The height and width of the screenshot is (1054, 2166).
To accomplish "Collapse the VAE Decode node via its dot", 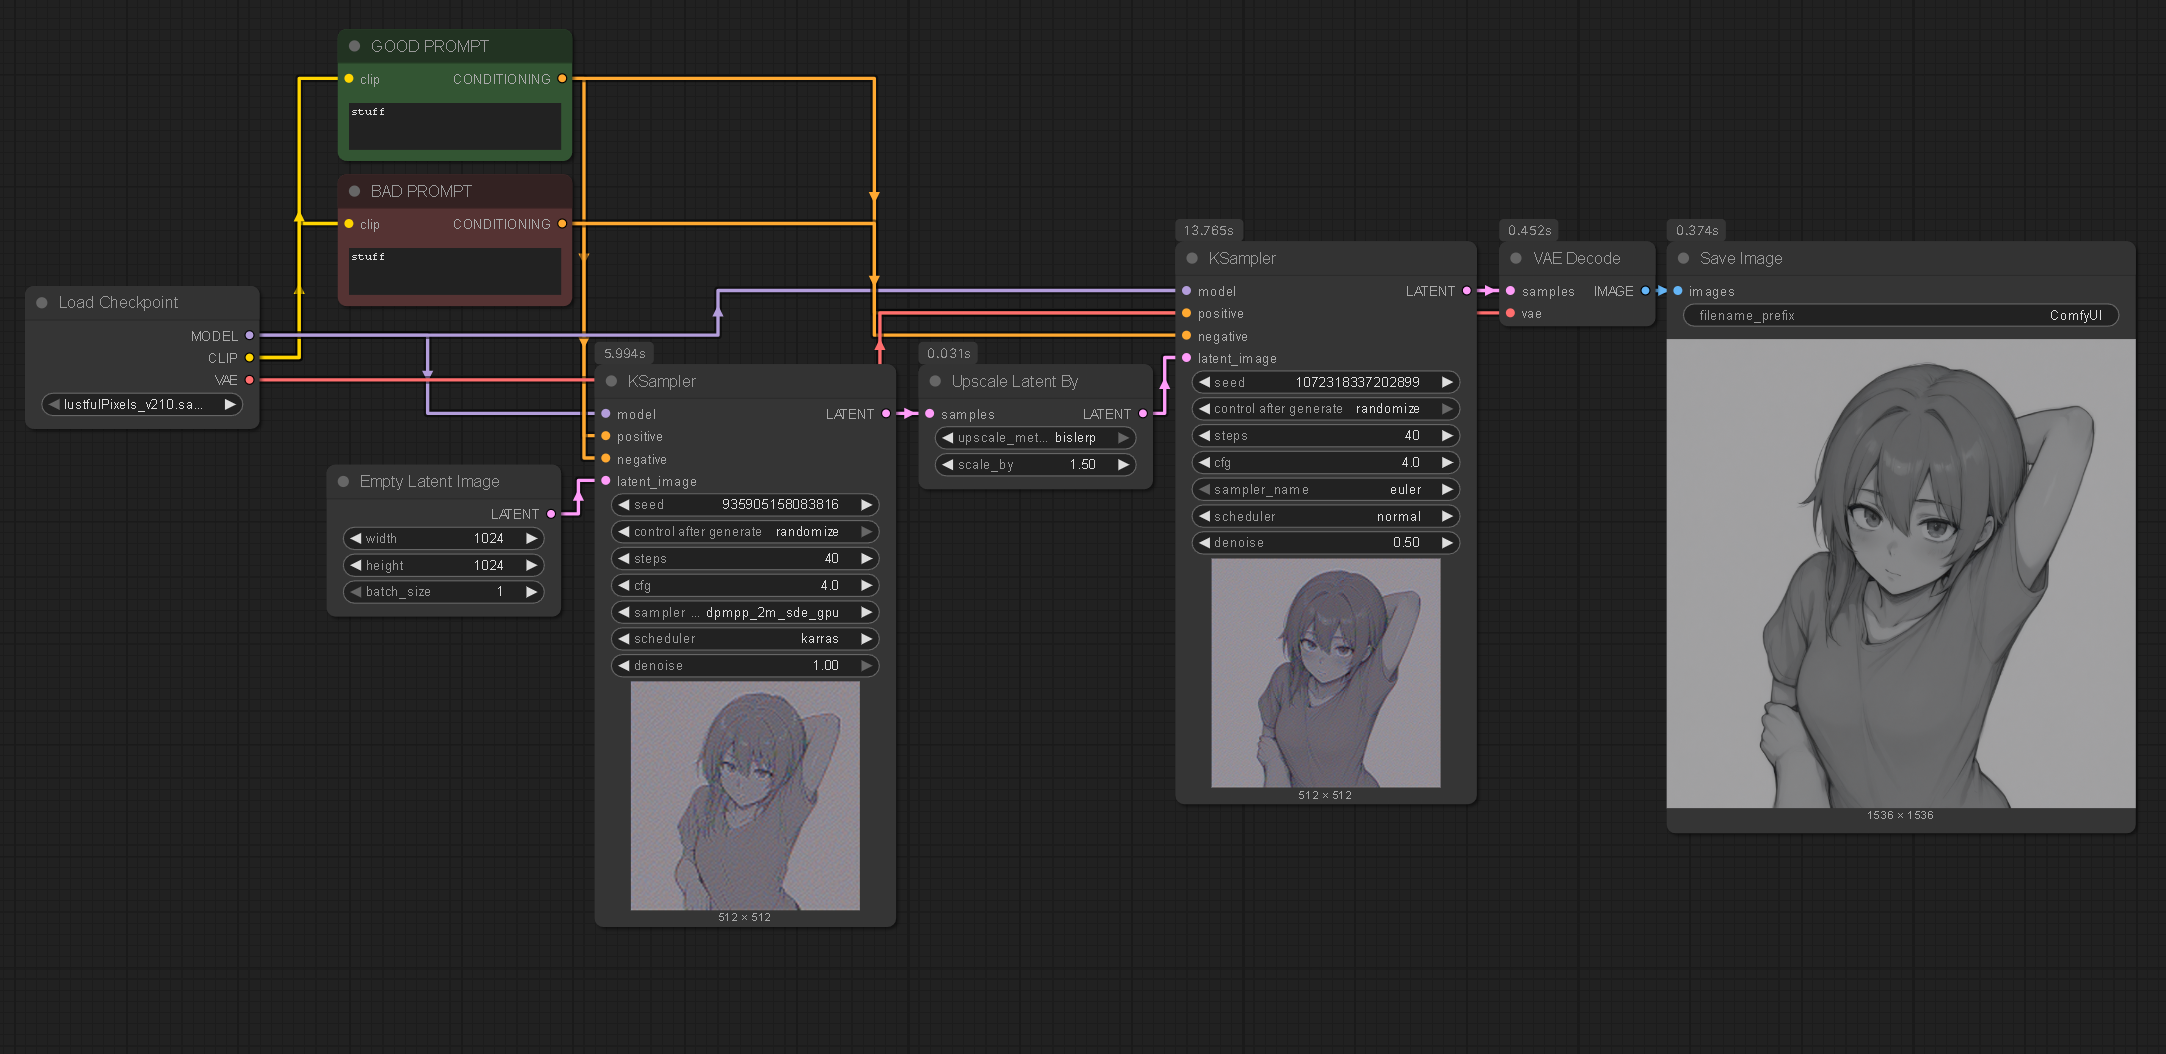I will [x=1516, y=258].
